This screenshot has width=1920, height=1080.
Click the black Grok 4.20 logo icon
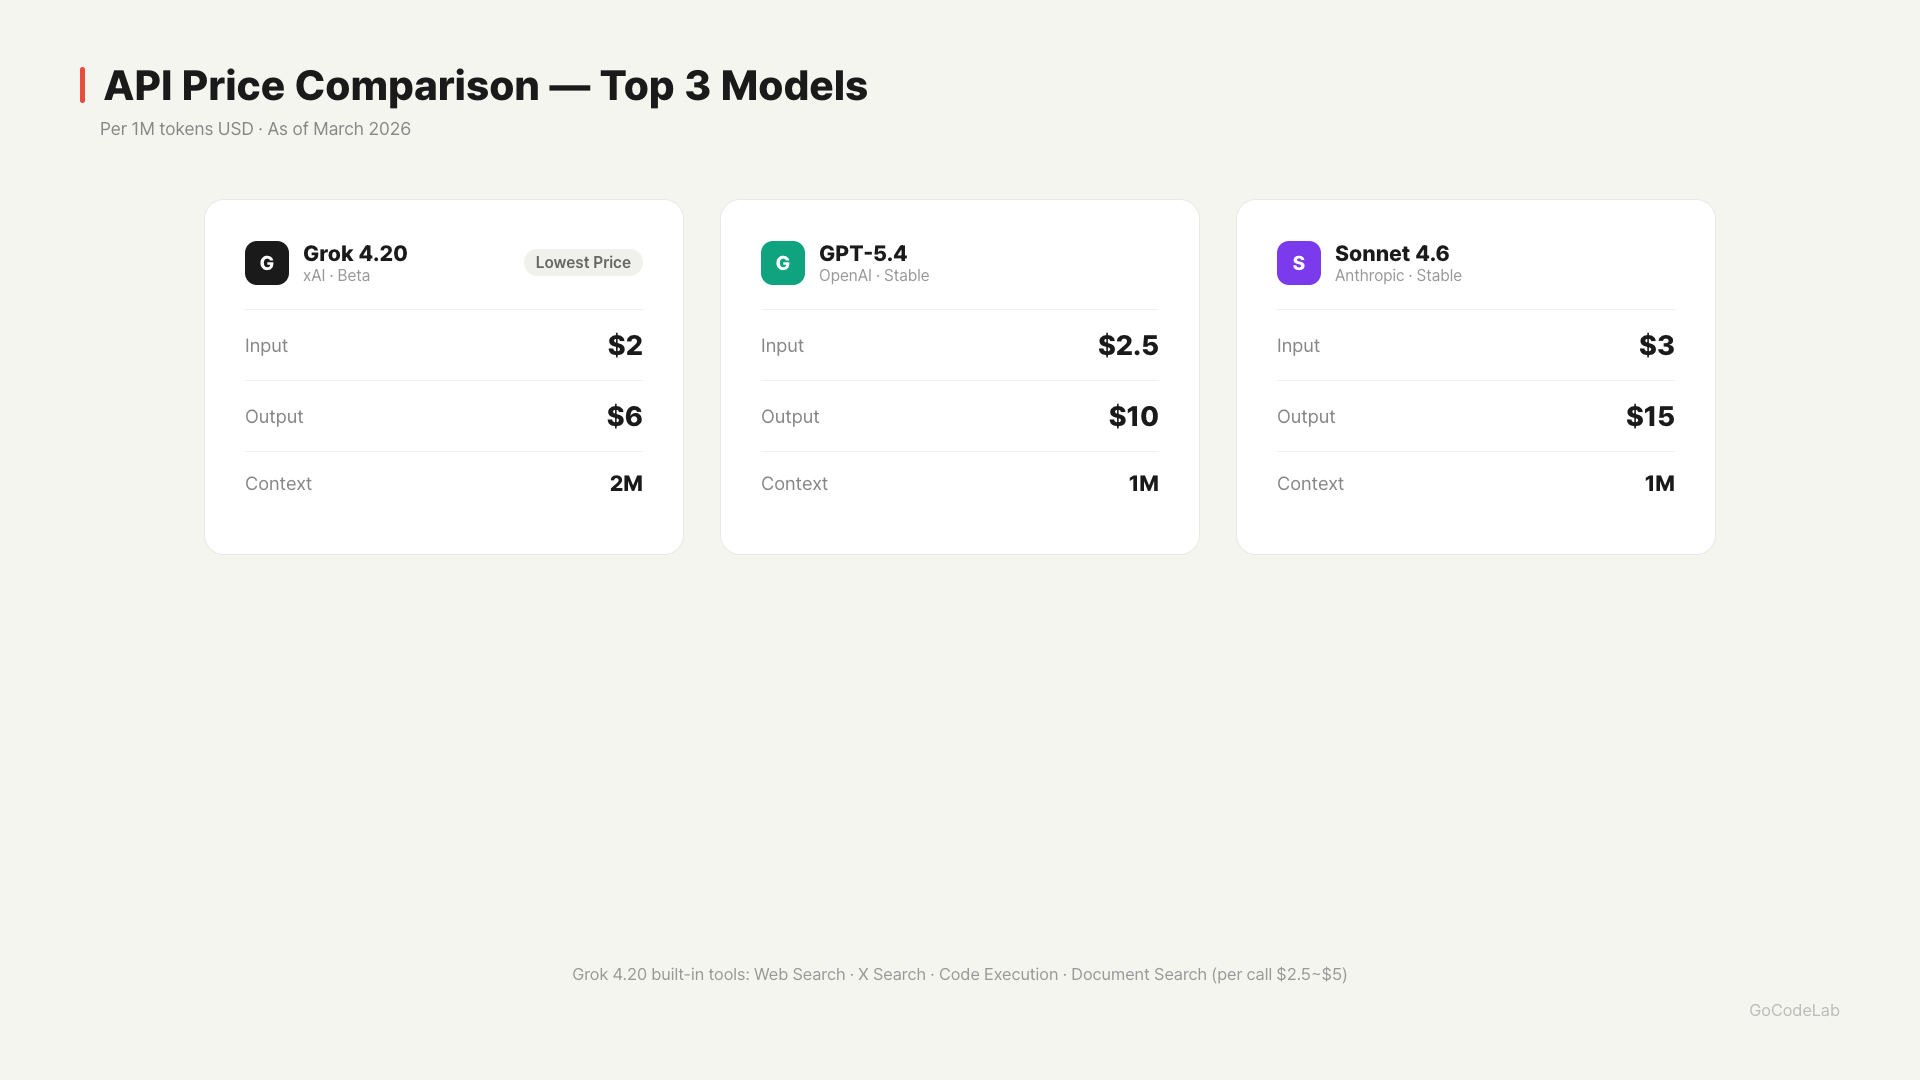pyautogui.click(x=267, y=263)
